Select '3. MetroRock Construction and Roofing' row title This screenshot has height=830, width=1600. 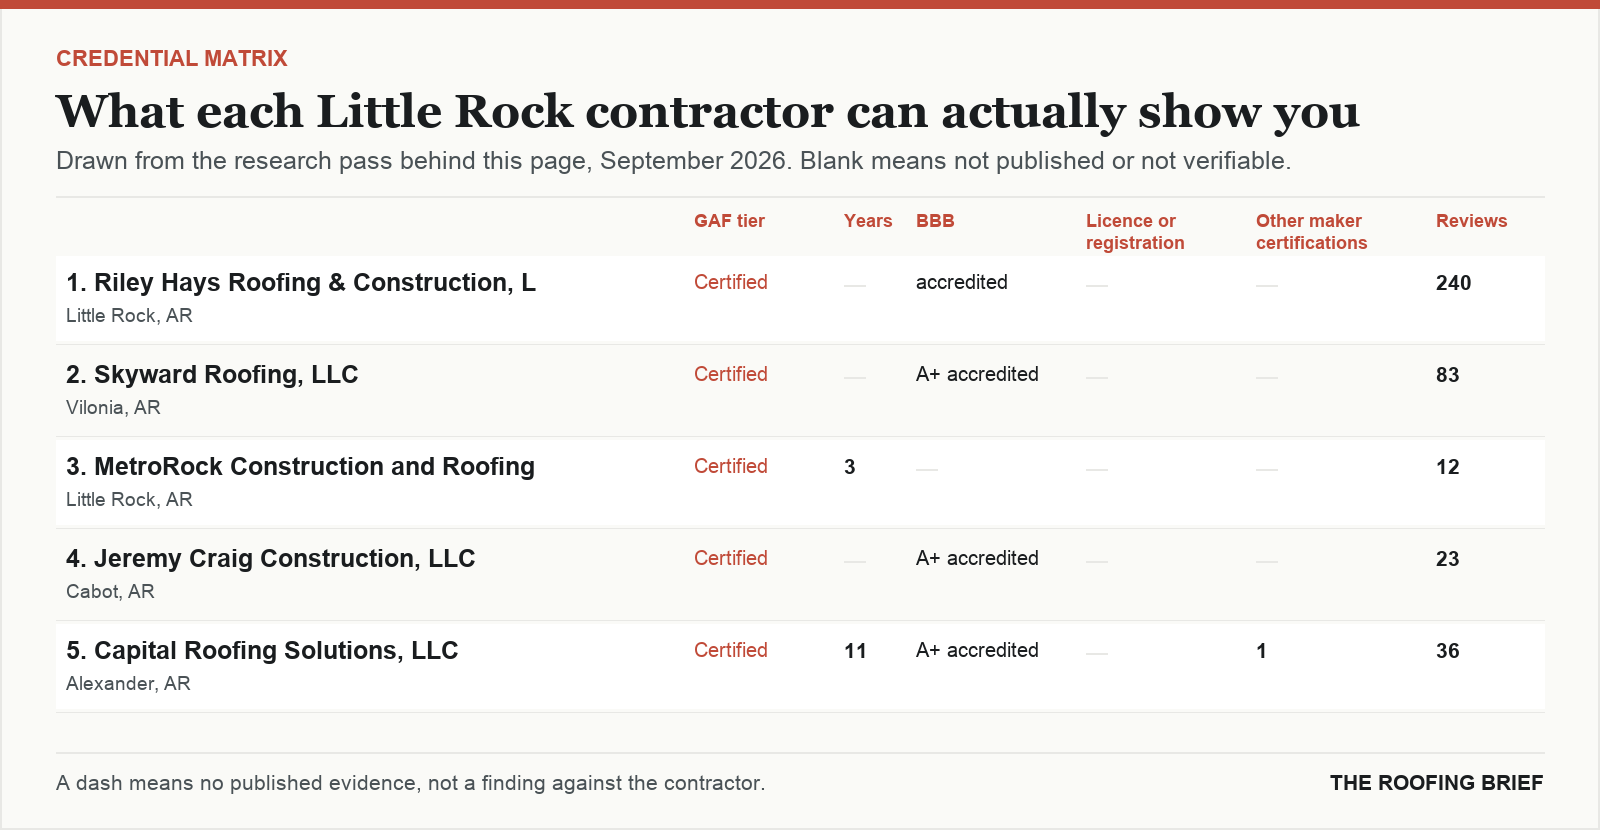(300, 467)
